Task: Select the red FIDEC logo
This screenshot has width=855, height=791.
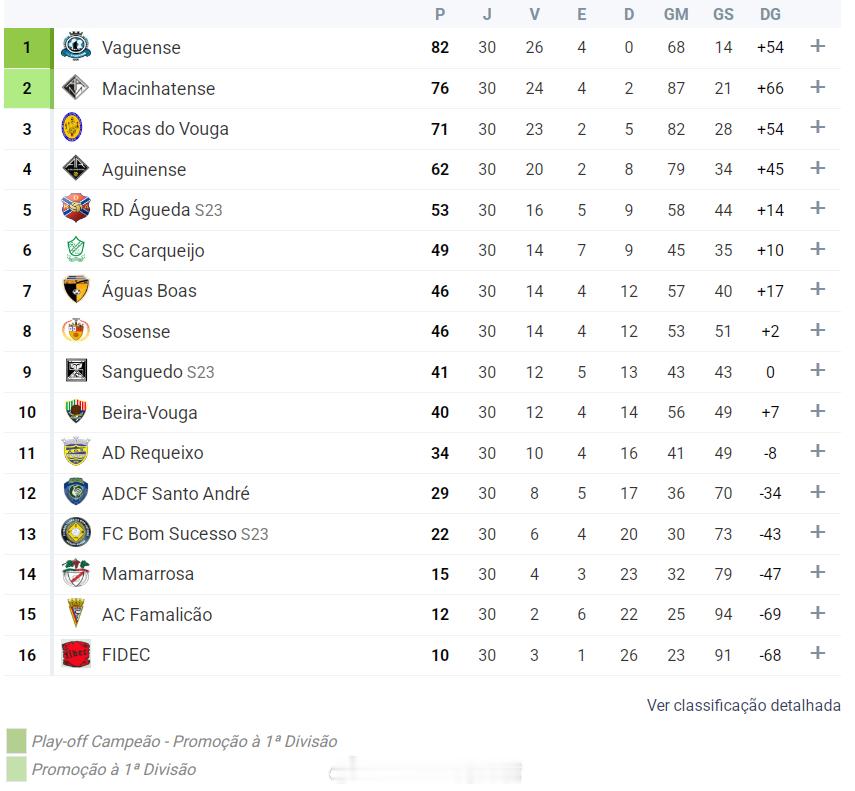Action: pos(76,655)
